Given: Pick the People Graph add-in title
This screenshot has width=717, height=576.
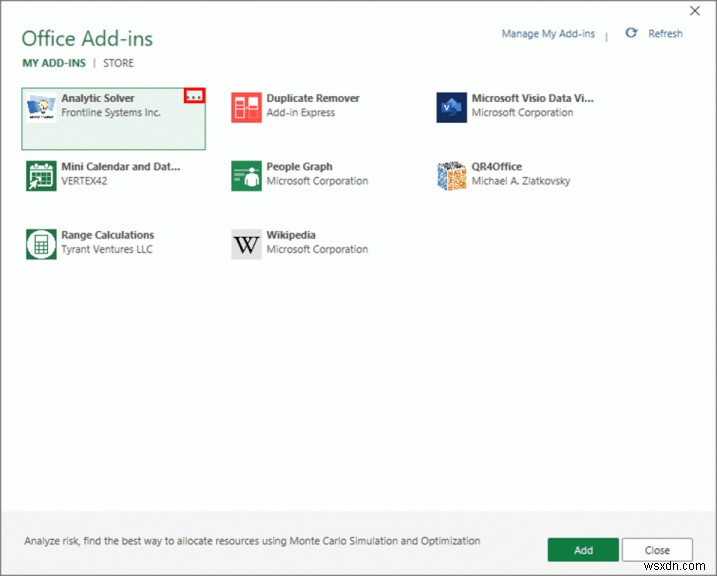Looking at the screenshot, I should tap(299, 167).
